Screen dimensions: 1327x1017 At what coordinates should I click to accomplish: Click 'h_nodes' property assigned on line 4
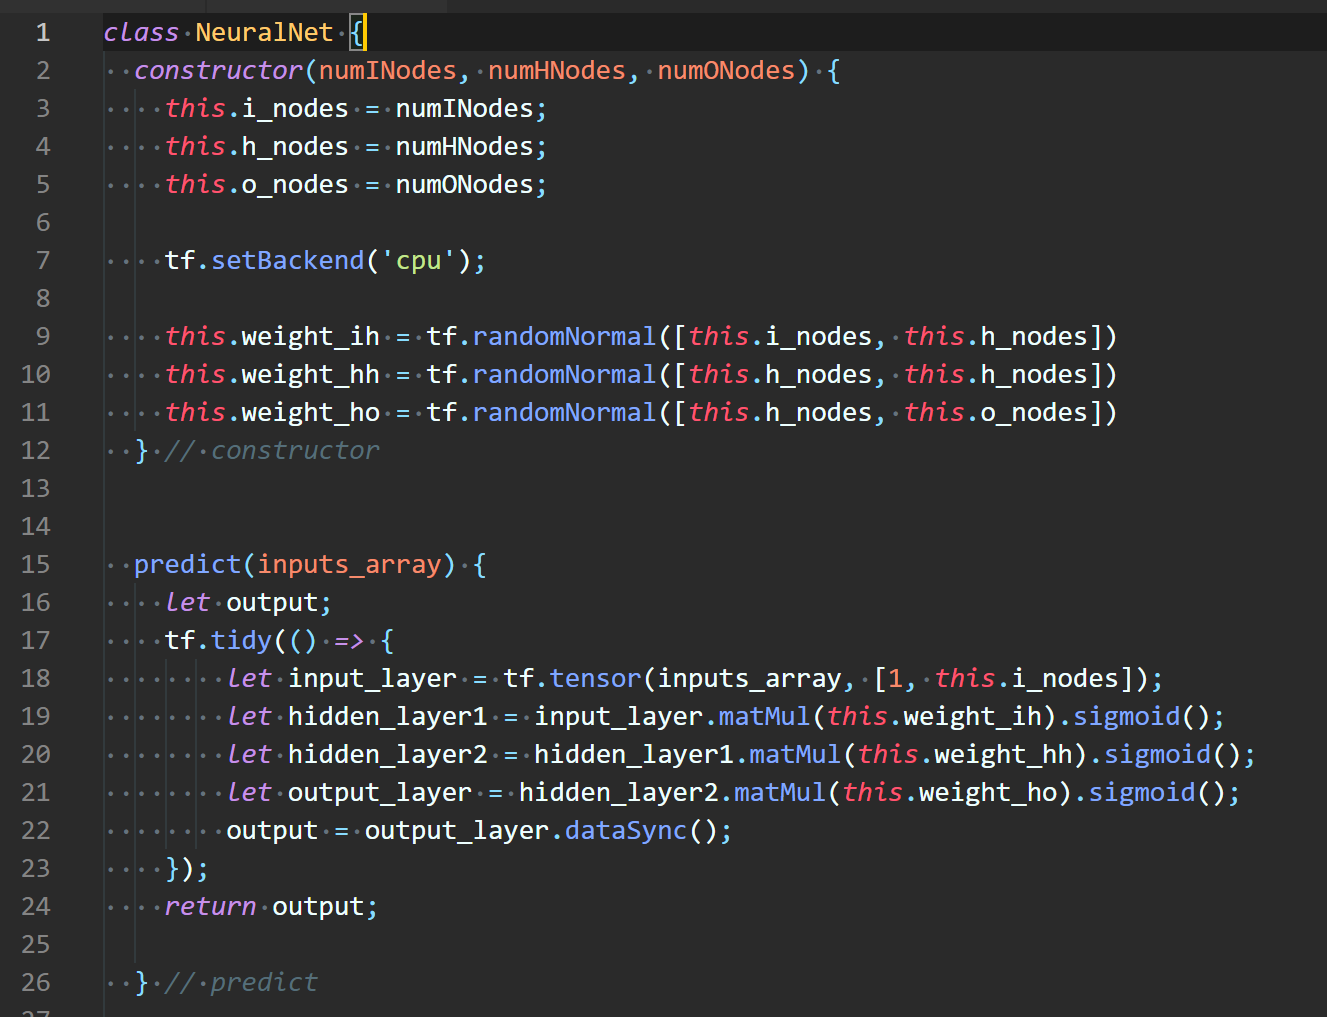295,146
